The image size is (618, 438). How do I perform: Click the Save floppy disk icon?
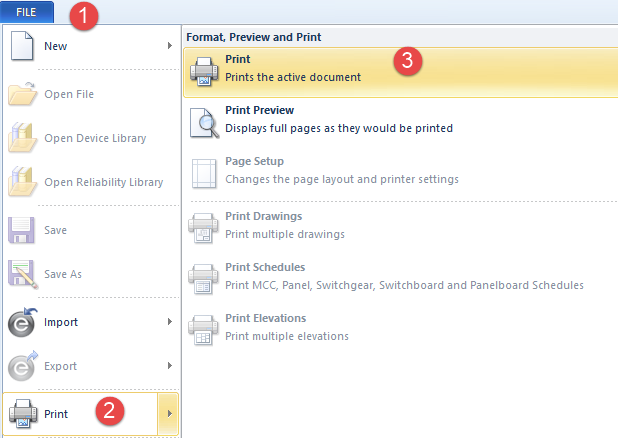click(22, 230)
